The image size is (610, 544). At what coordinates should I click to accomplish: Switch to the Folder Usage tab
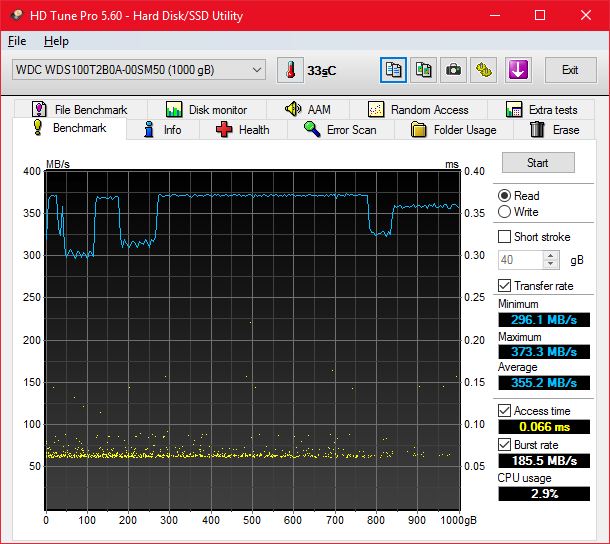click(454, 130)
